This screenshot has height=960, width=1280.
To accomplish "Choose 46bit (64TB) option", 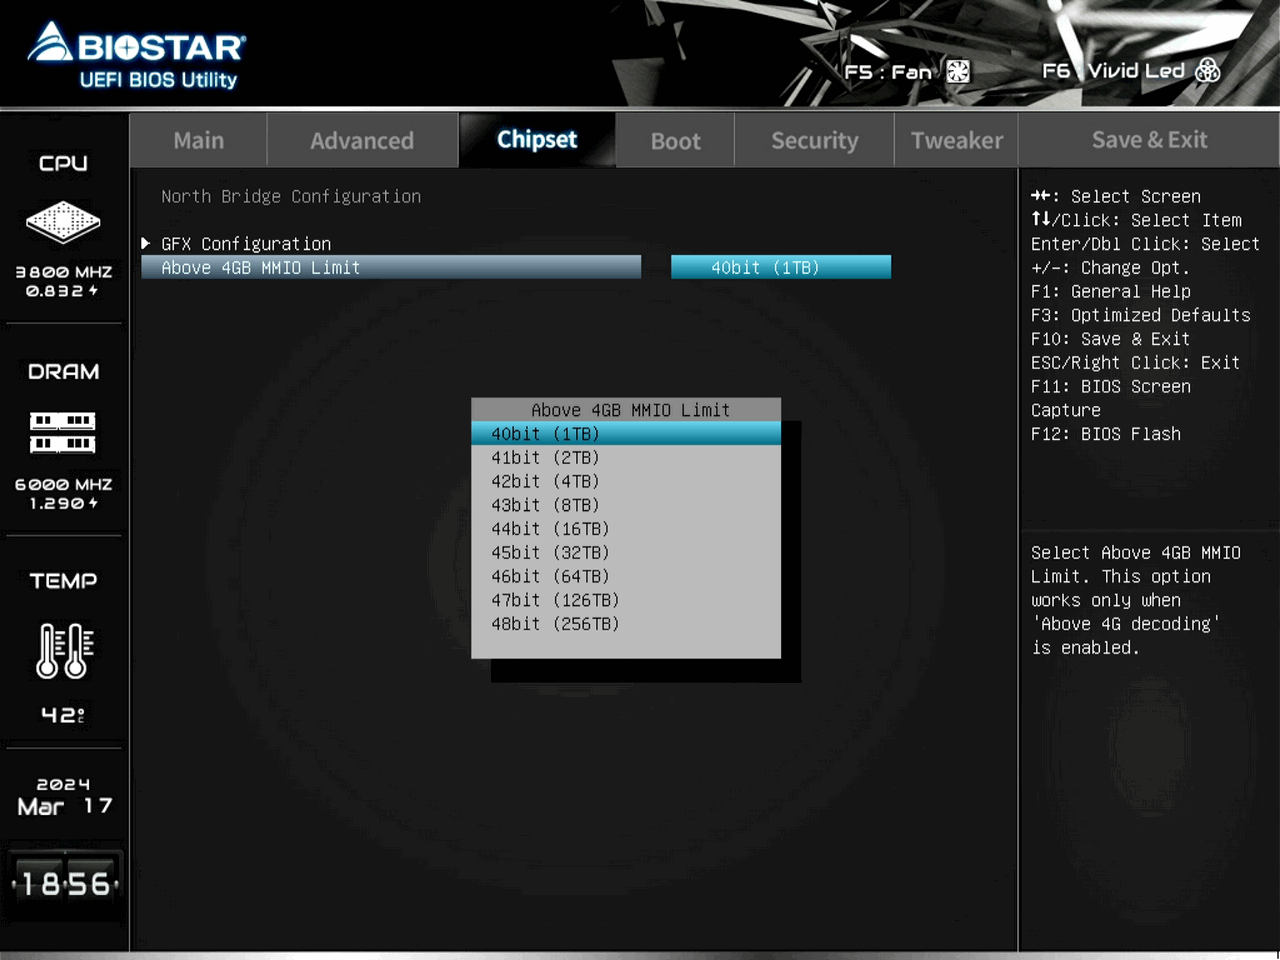I will [x=626, y=576].
